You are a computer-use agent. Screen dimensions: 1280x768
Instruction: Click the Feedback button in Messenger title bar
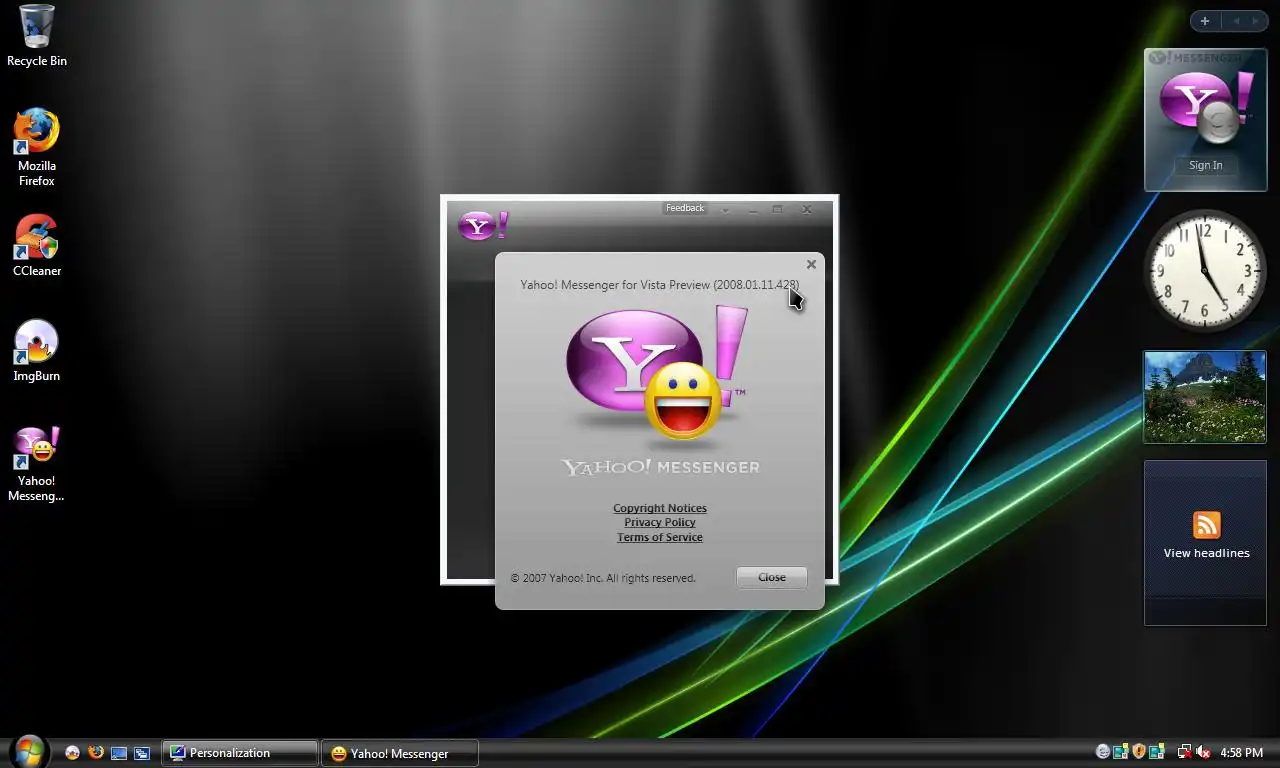[x=685, y=208]
